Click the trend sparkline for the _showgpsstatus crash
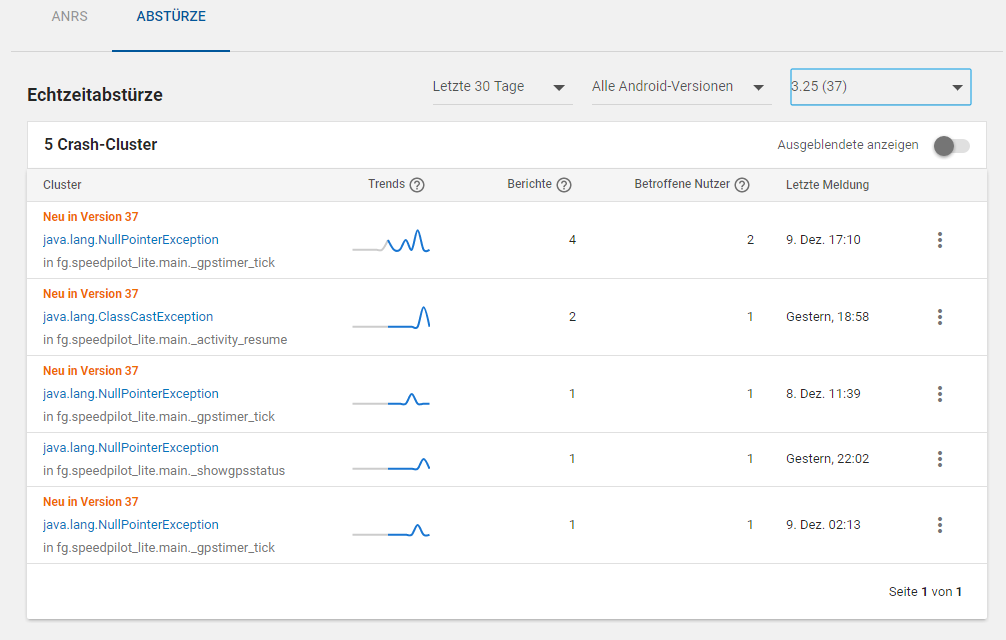Screen dimensions: 1006x640 point(391,464)
